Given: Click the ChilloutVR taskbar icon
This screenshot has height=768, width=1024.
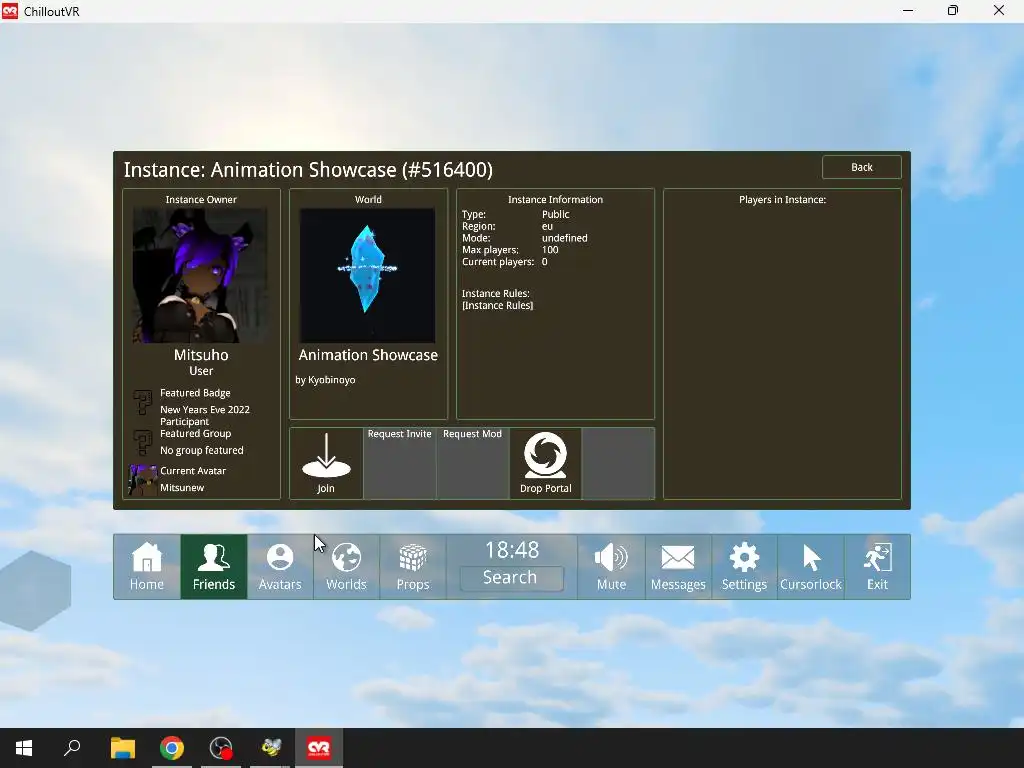Looking at the screenshot, I should [319, 748].
